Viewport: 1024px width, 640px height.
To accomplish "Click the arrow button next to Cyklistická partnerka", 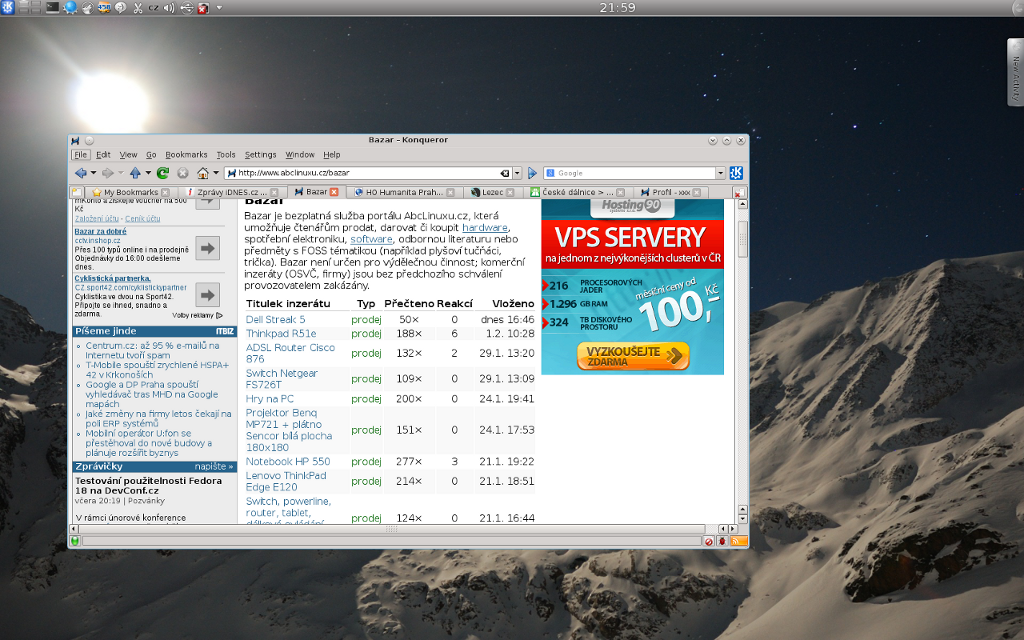I will [x=208, y=295].
